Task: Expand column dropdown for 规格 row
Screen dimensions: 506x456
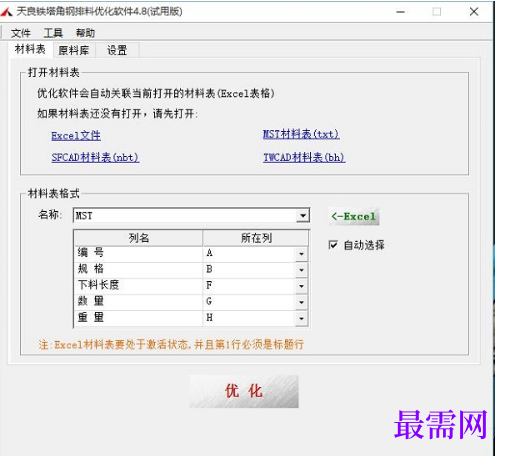Action: pos(301,270)
